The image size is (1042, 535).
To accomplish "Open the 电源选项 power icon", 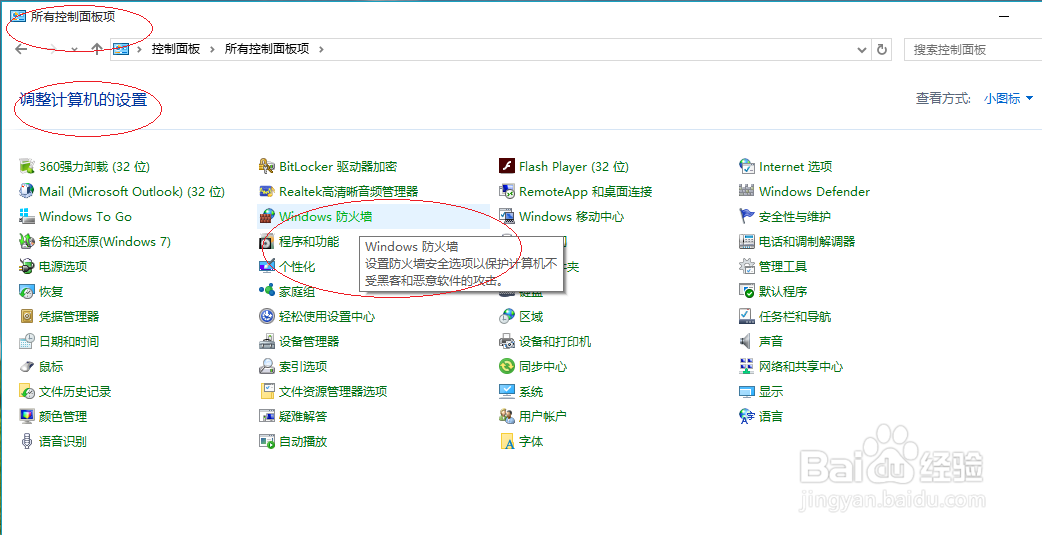I will (x=27, y=267).
